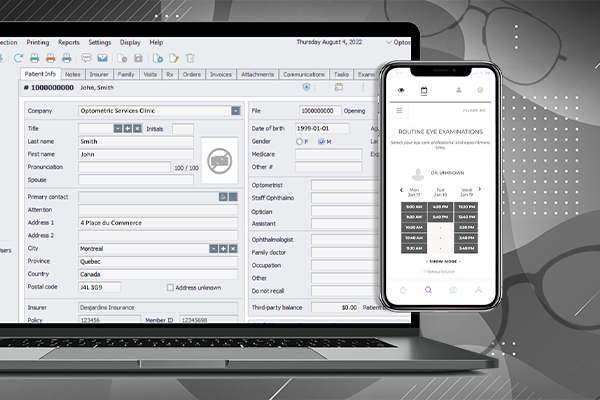
Task: Switch to the Tasks tab
Action: point(341,74)
